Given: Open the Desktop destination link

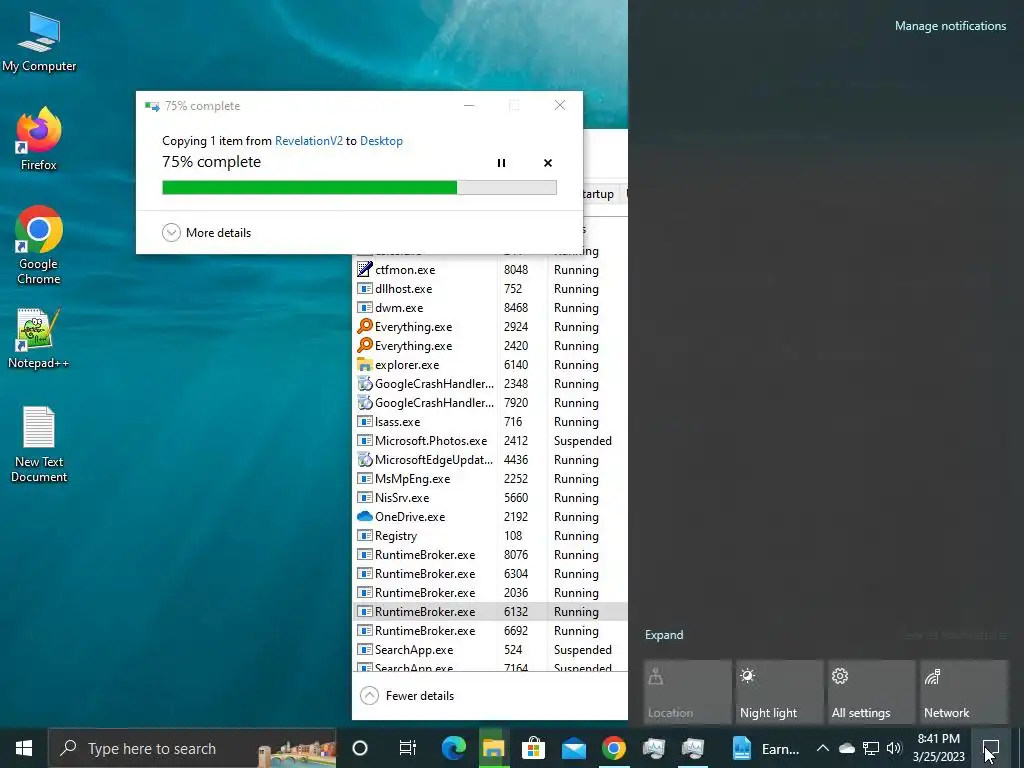Looking at the screenshot, I should coord(381,140).
